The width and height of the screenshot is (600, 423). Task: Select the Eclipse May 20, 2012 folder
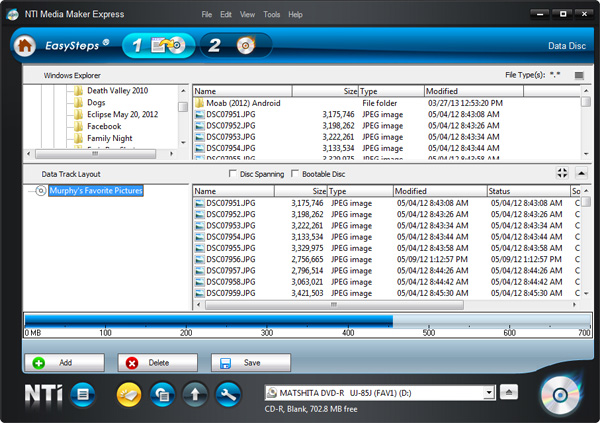coord(122,114)
